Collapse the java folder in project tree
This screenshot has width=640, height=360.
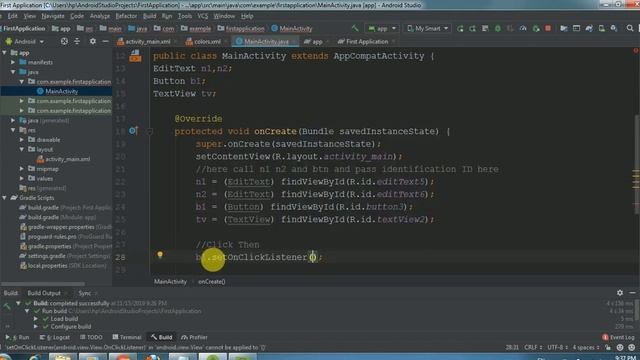[x=13, y=72]
